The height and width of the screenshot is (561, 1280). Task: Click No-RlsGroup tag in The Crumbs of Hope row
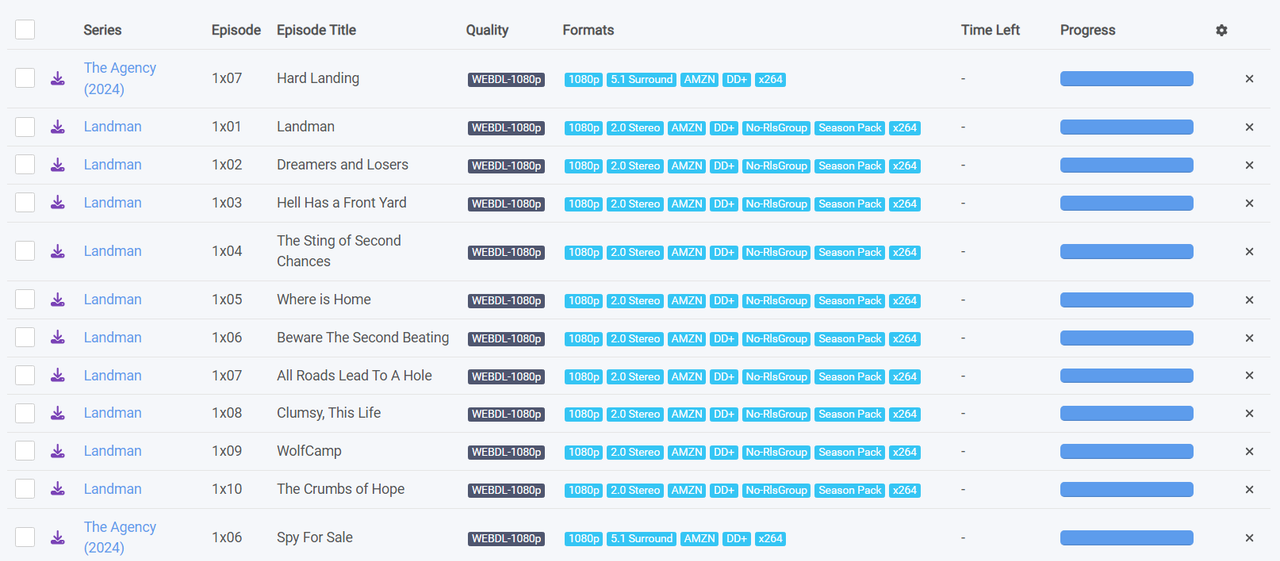click(776, 490)
